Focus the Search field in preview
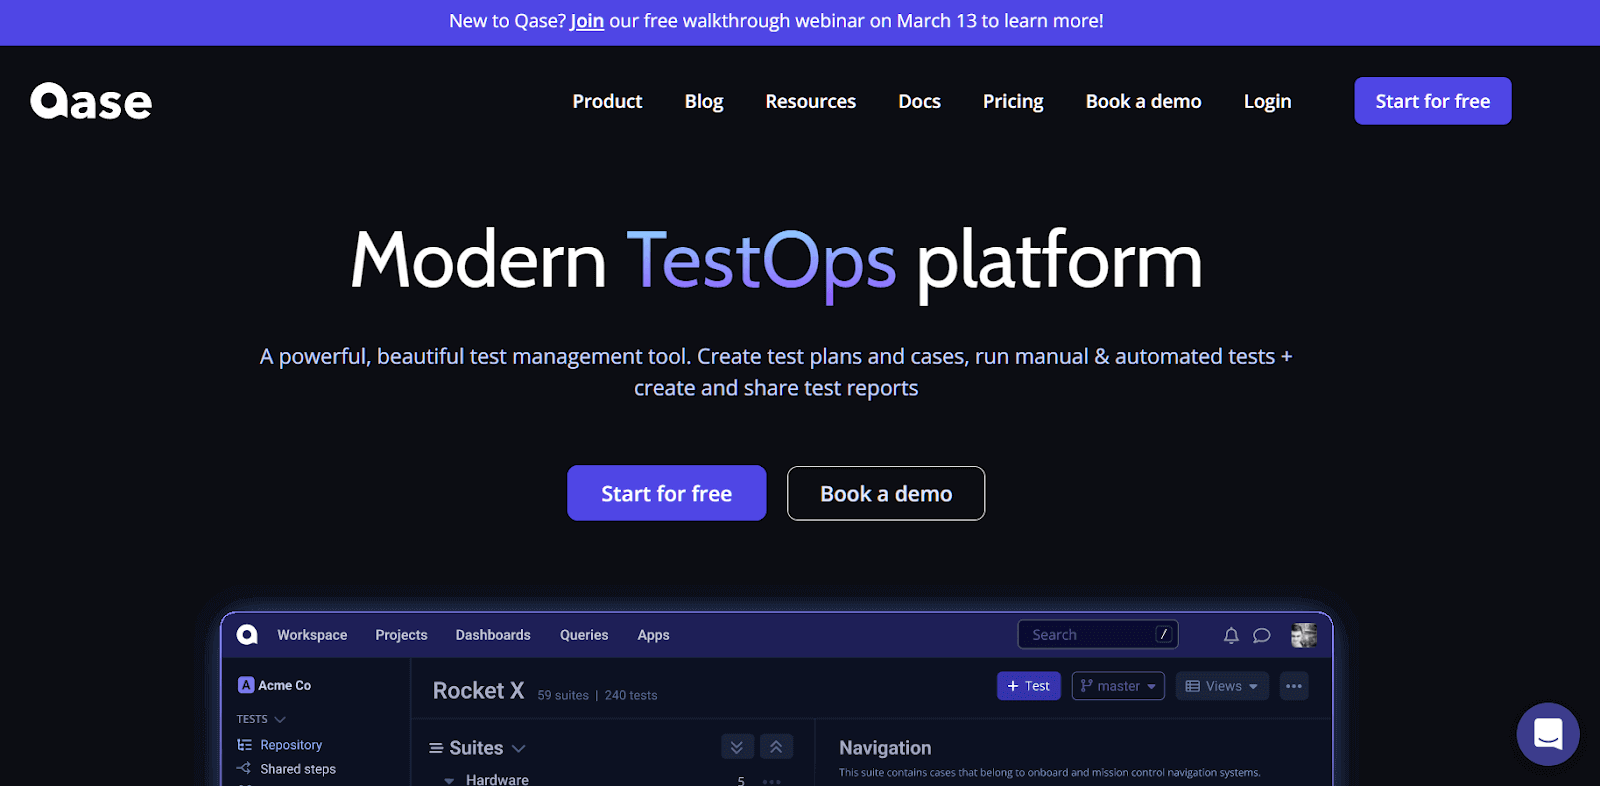Image resolution: width=1600 pixels, height=786 pixels. pos(1098,634)
